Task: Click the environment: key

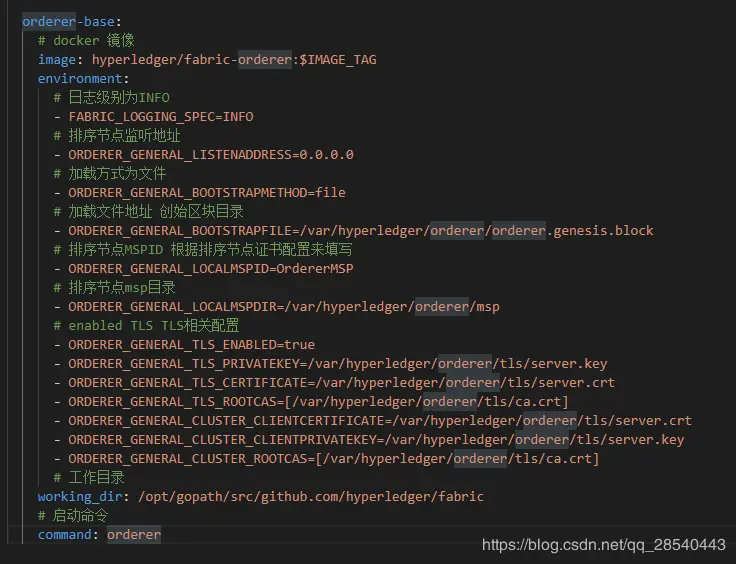Action: coord(83,78)
